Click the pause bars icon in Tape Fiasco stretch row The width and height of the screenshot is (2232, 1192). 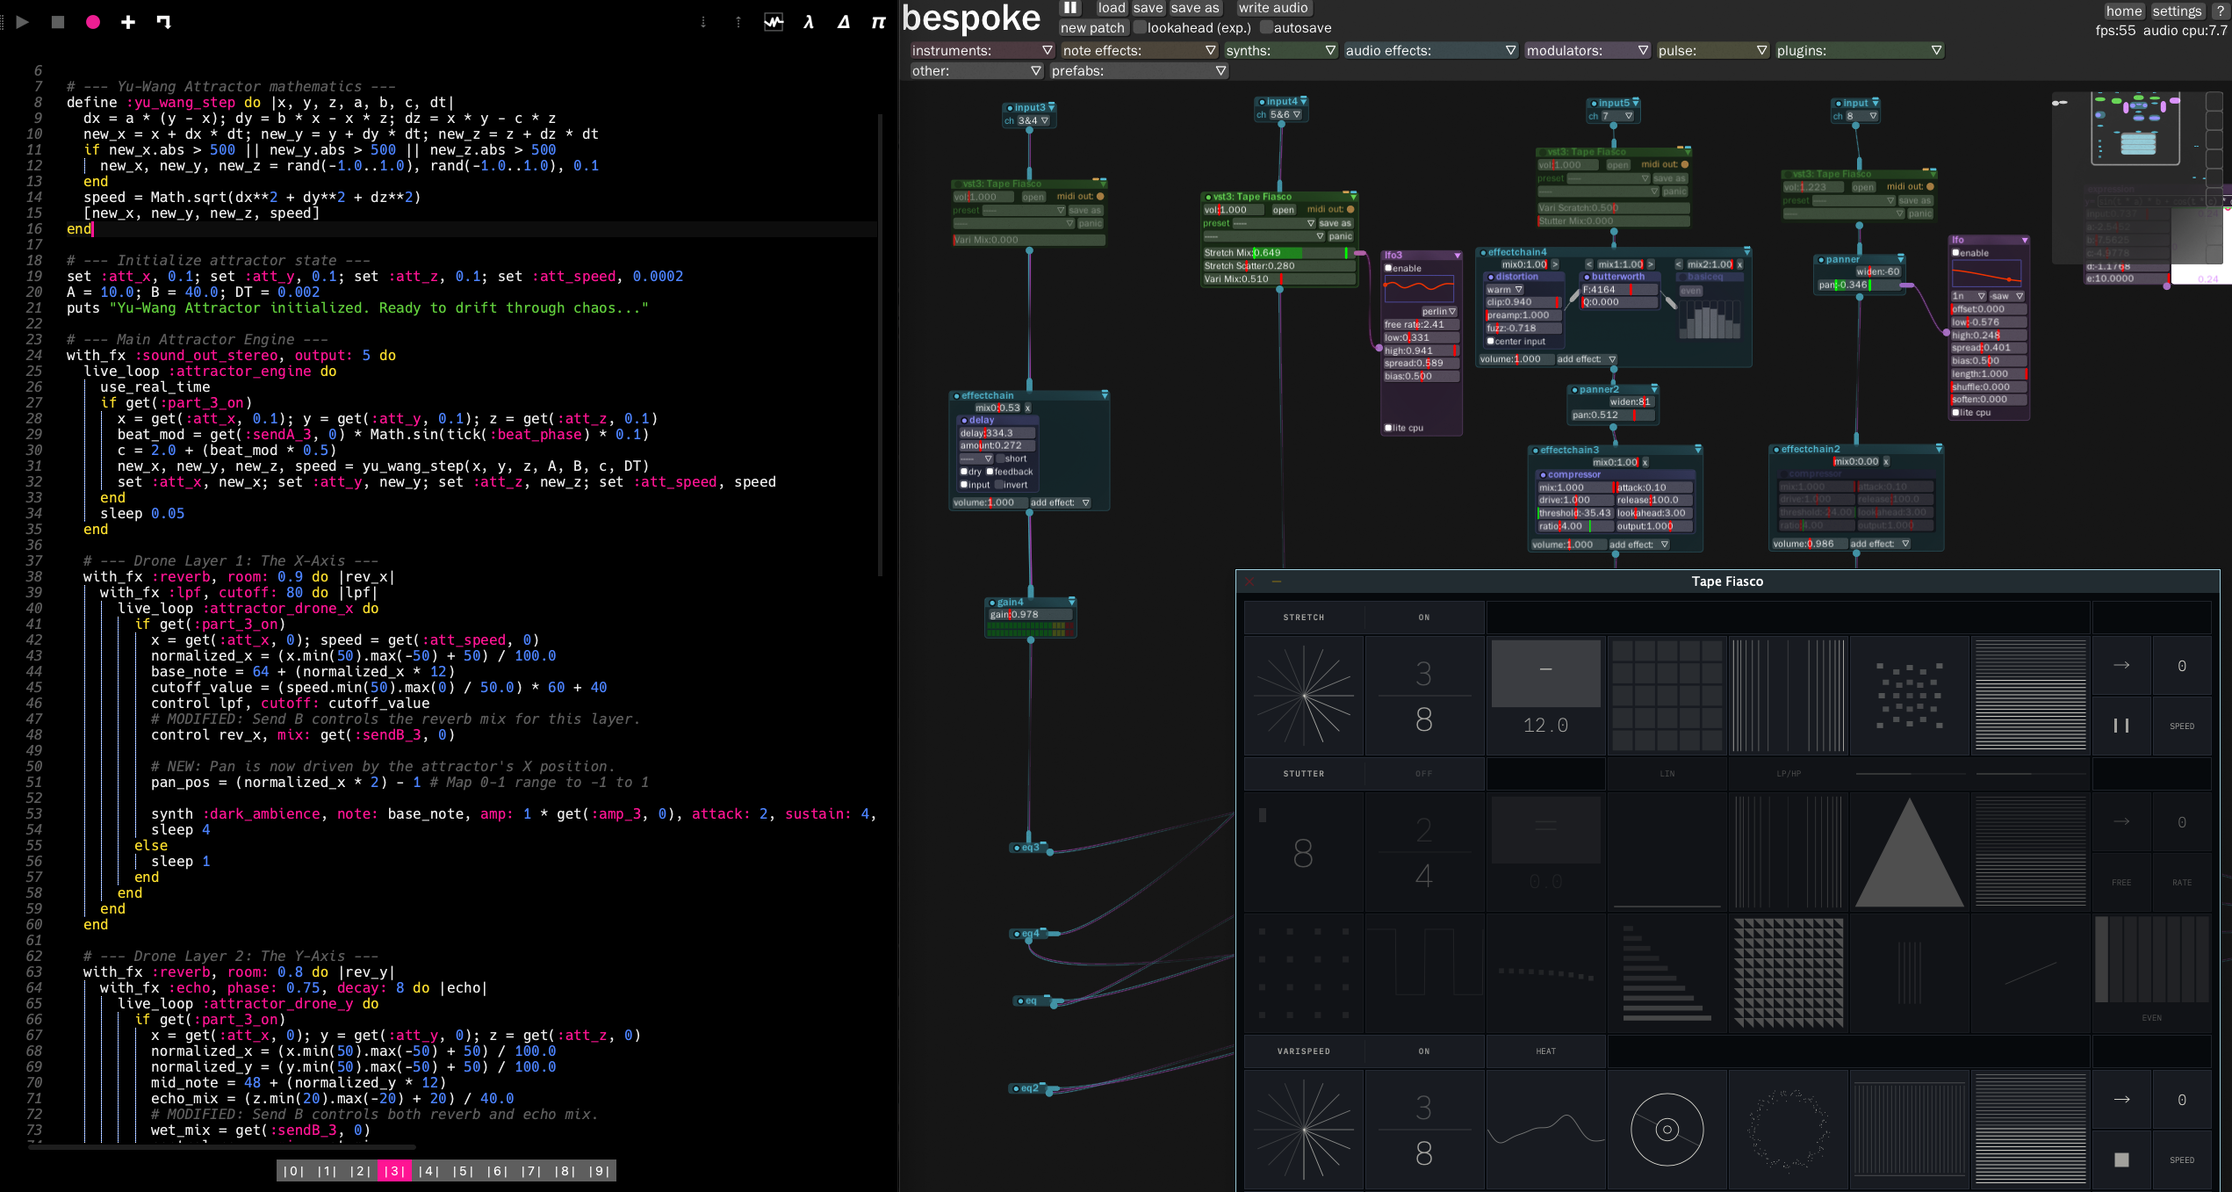click(2121, 726)
